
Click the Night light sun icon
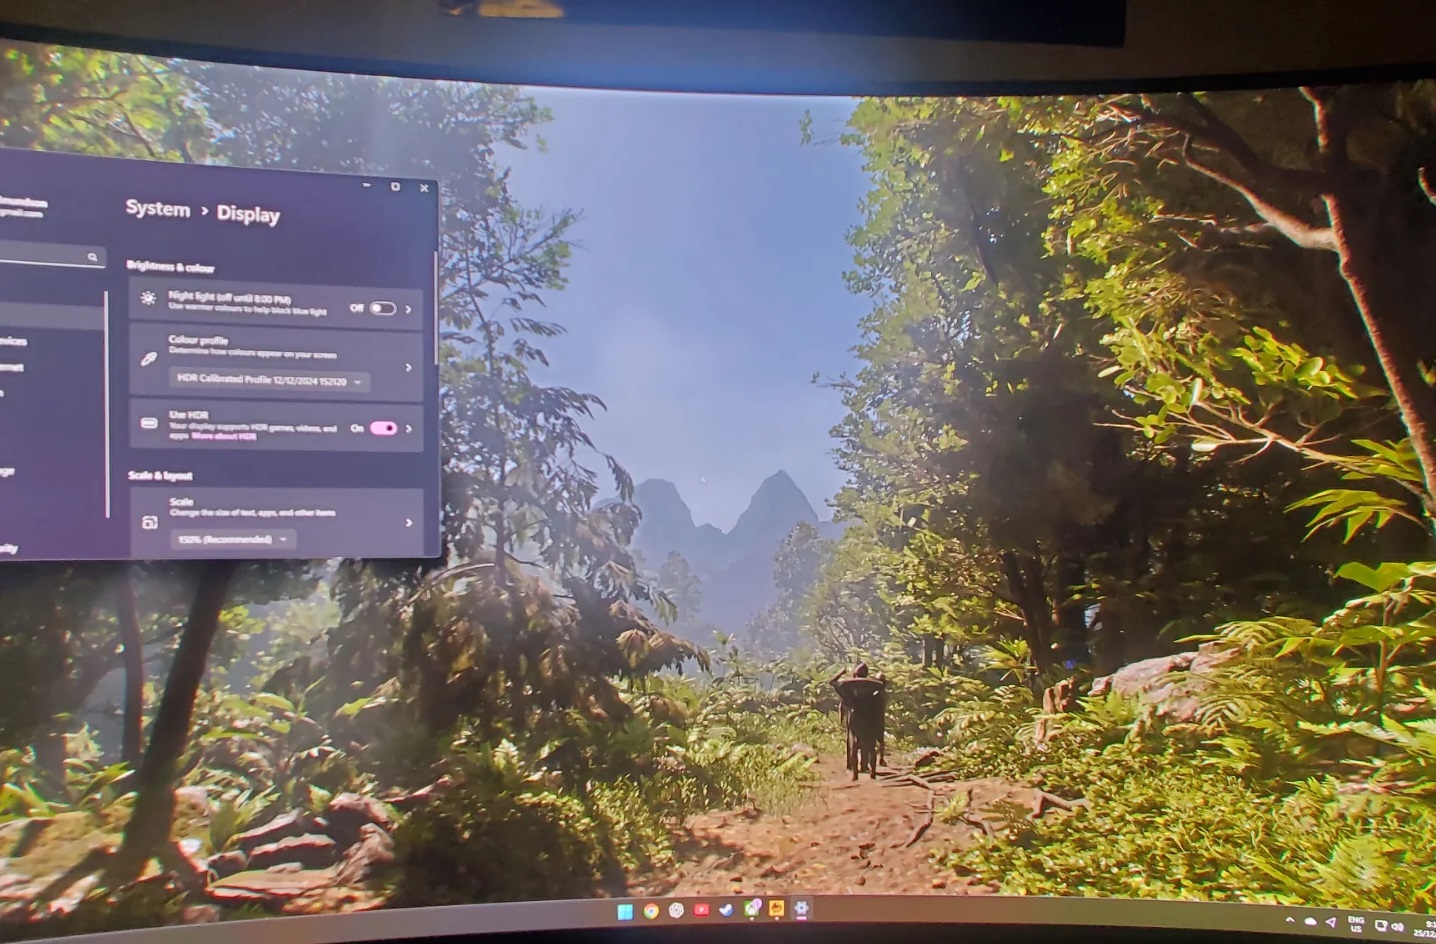pos(148,299)
